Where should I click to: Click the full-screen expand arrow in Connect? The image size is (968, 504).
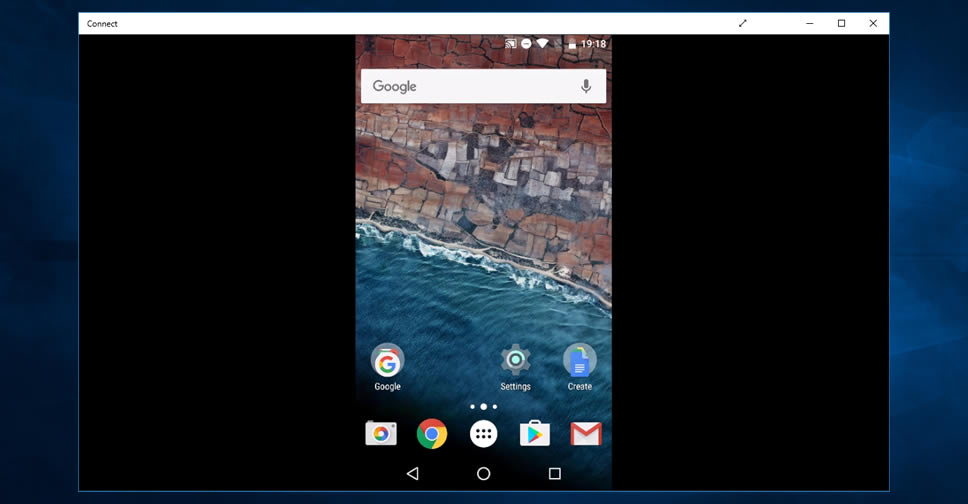(x=743, y=23)
